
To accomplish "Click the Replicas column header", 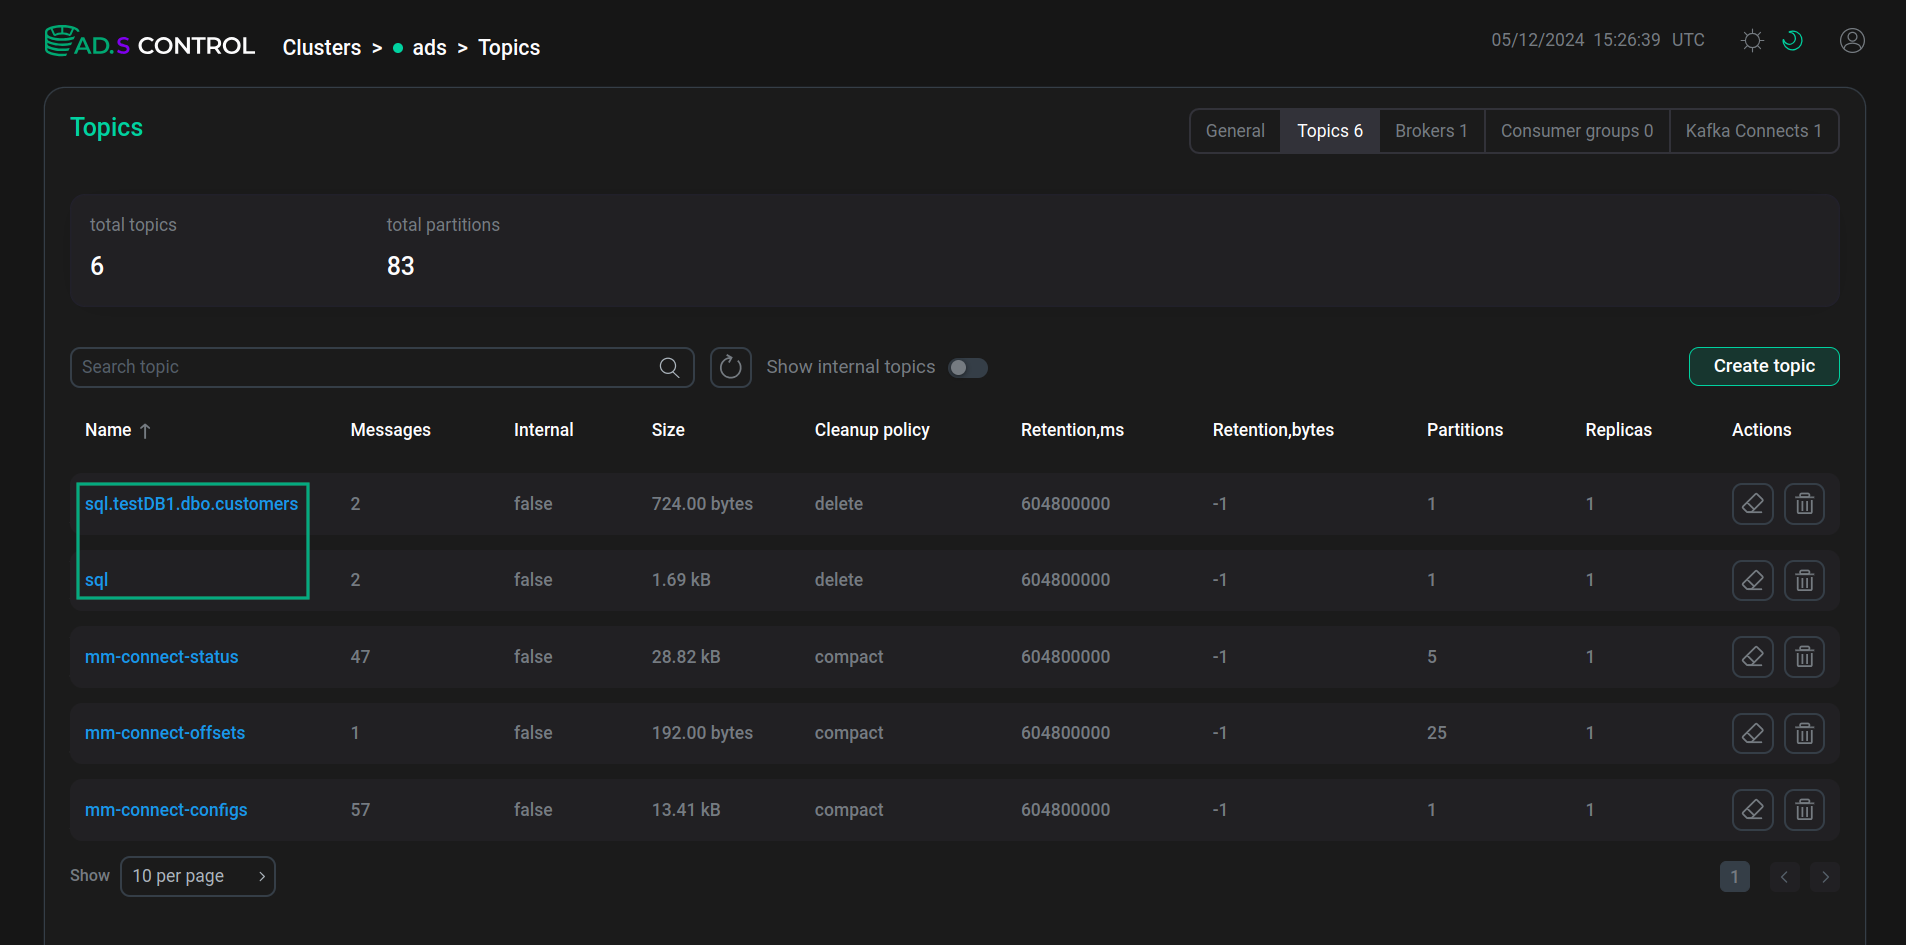I will coord(1618,430).
